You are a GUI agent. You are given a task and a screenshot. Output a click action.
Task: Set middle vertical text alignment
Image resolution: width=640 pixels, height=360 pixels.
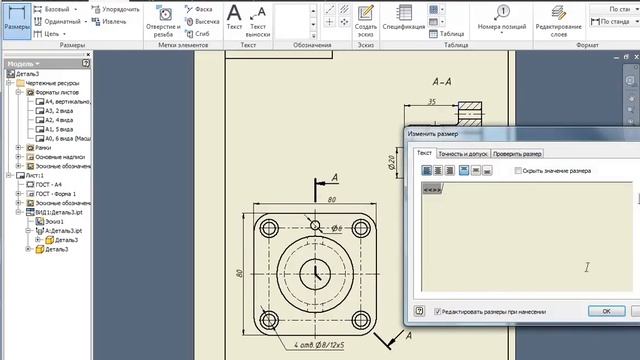[x=476, y=170]
